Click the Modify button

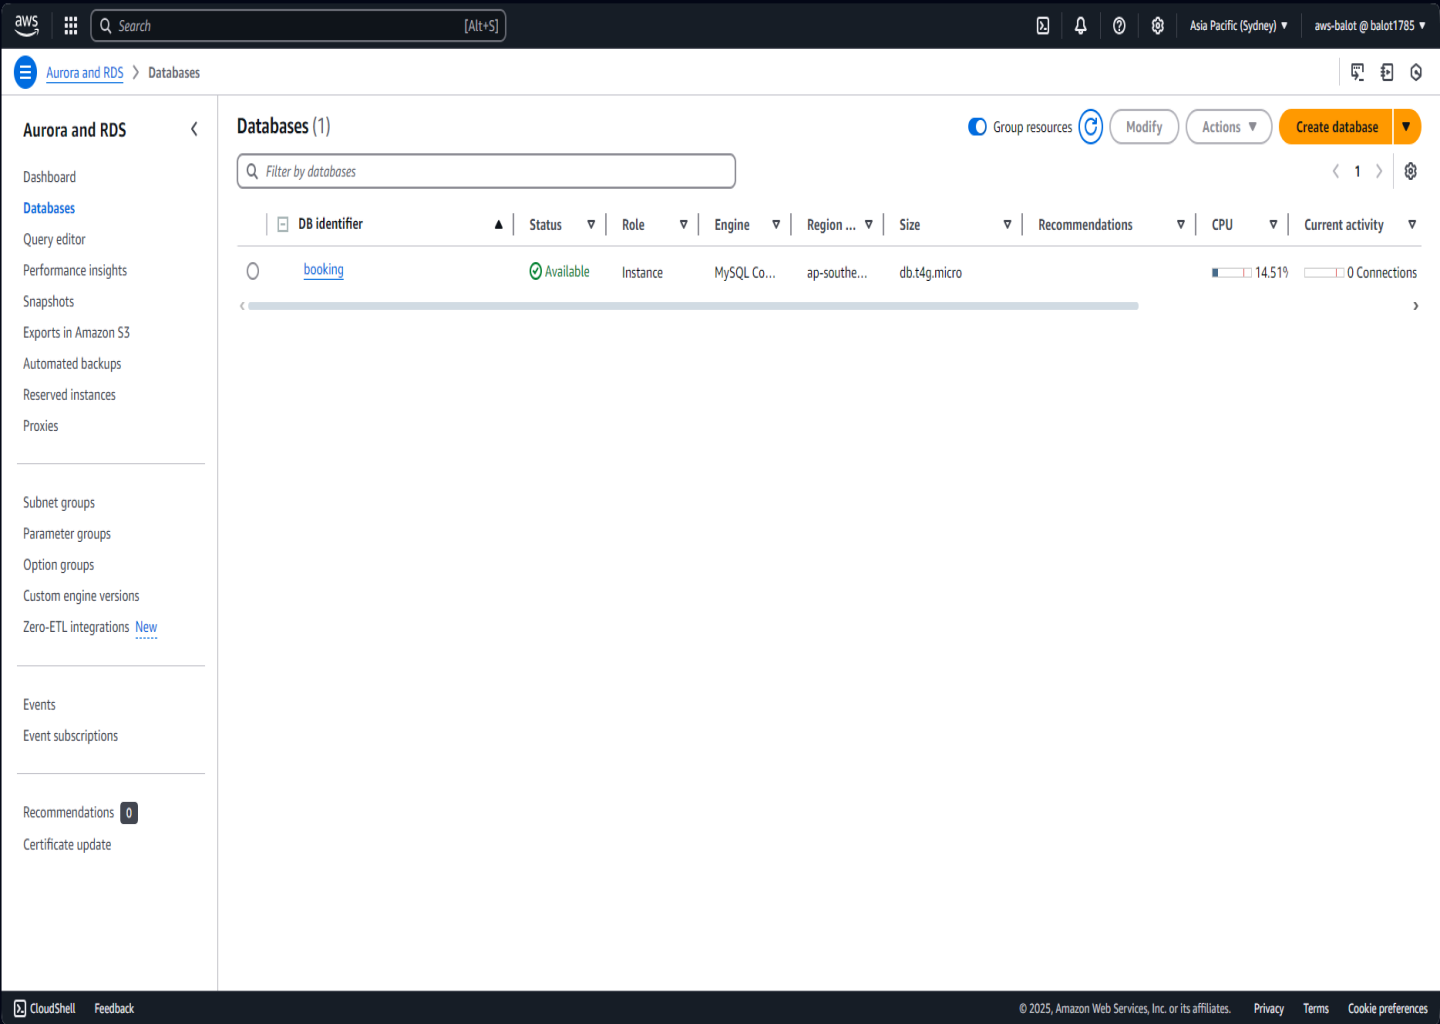1144,127
